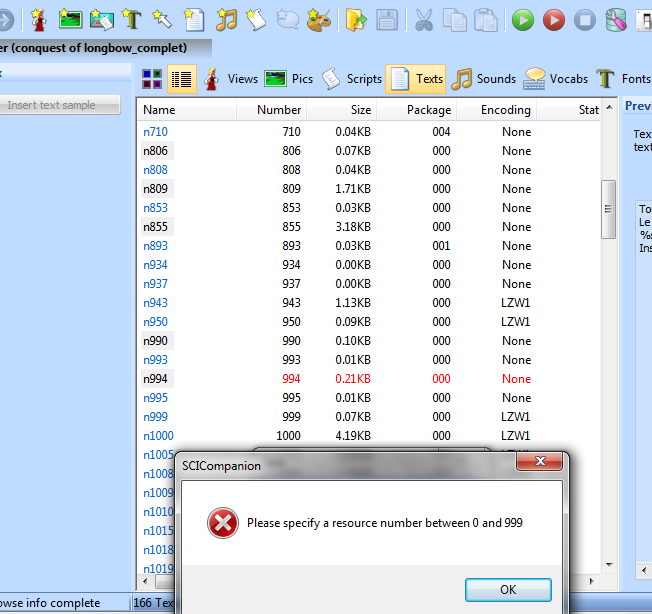The width and height of the screenshot is (652, 614).
Task: Open the Sounds resource tab
Action: (484, 79)
